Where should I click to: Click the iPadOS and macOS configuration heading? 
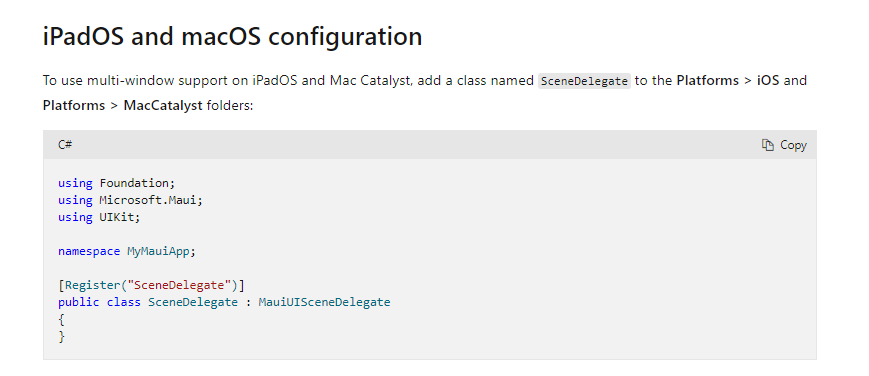[232, 37]
